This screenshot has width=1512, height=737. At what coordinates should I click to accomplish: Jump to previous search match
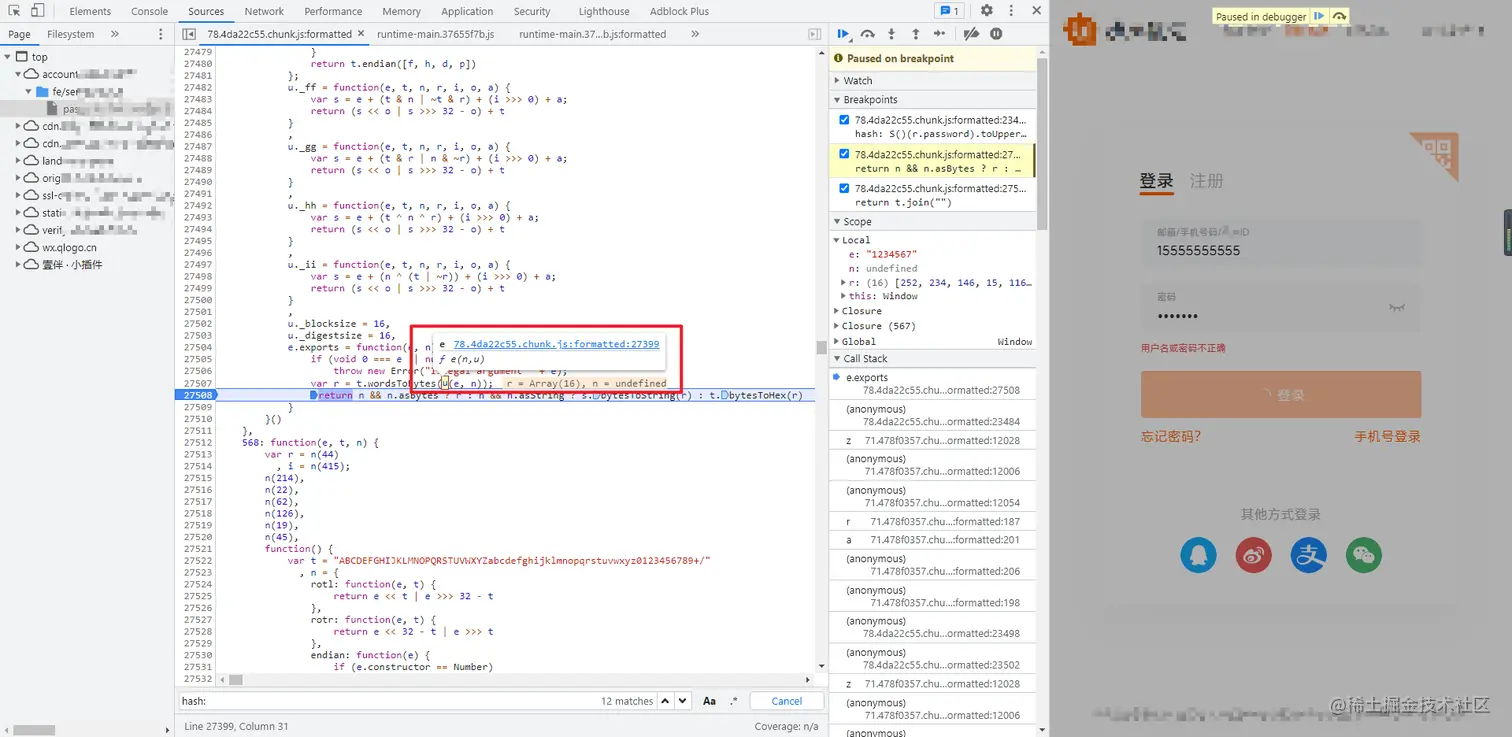(x=666, y=701)
